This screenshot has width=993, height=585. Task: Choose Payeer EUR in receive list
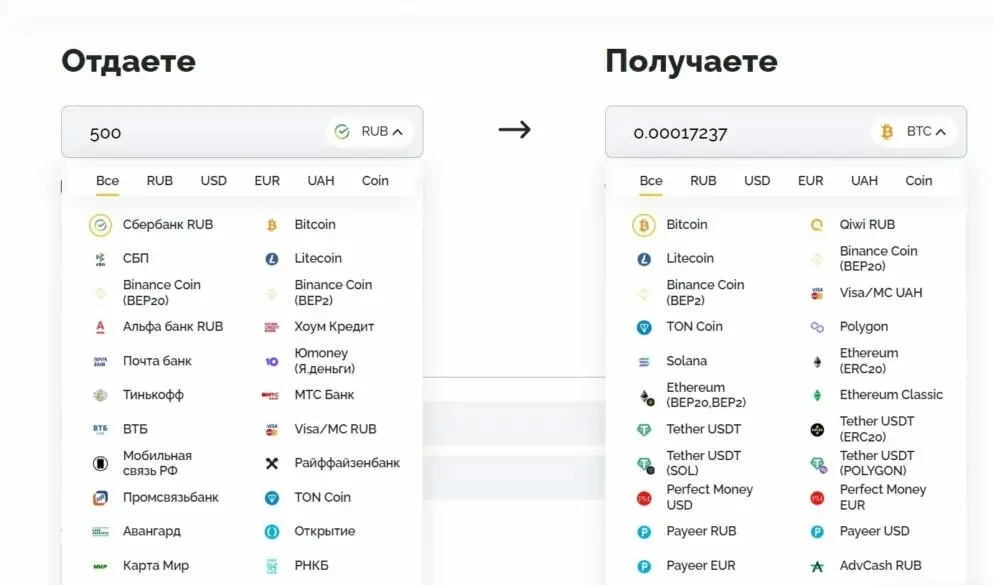700,565
